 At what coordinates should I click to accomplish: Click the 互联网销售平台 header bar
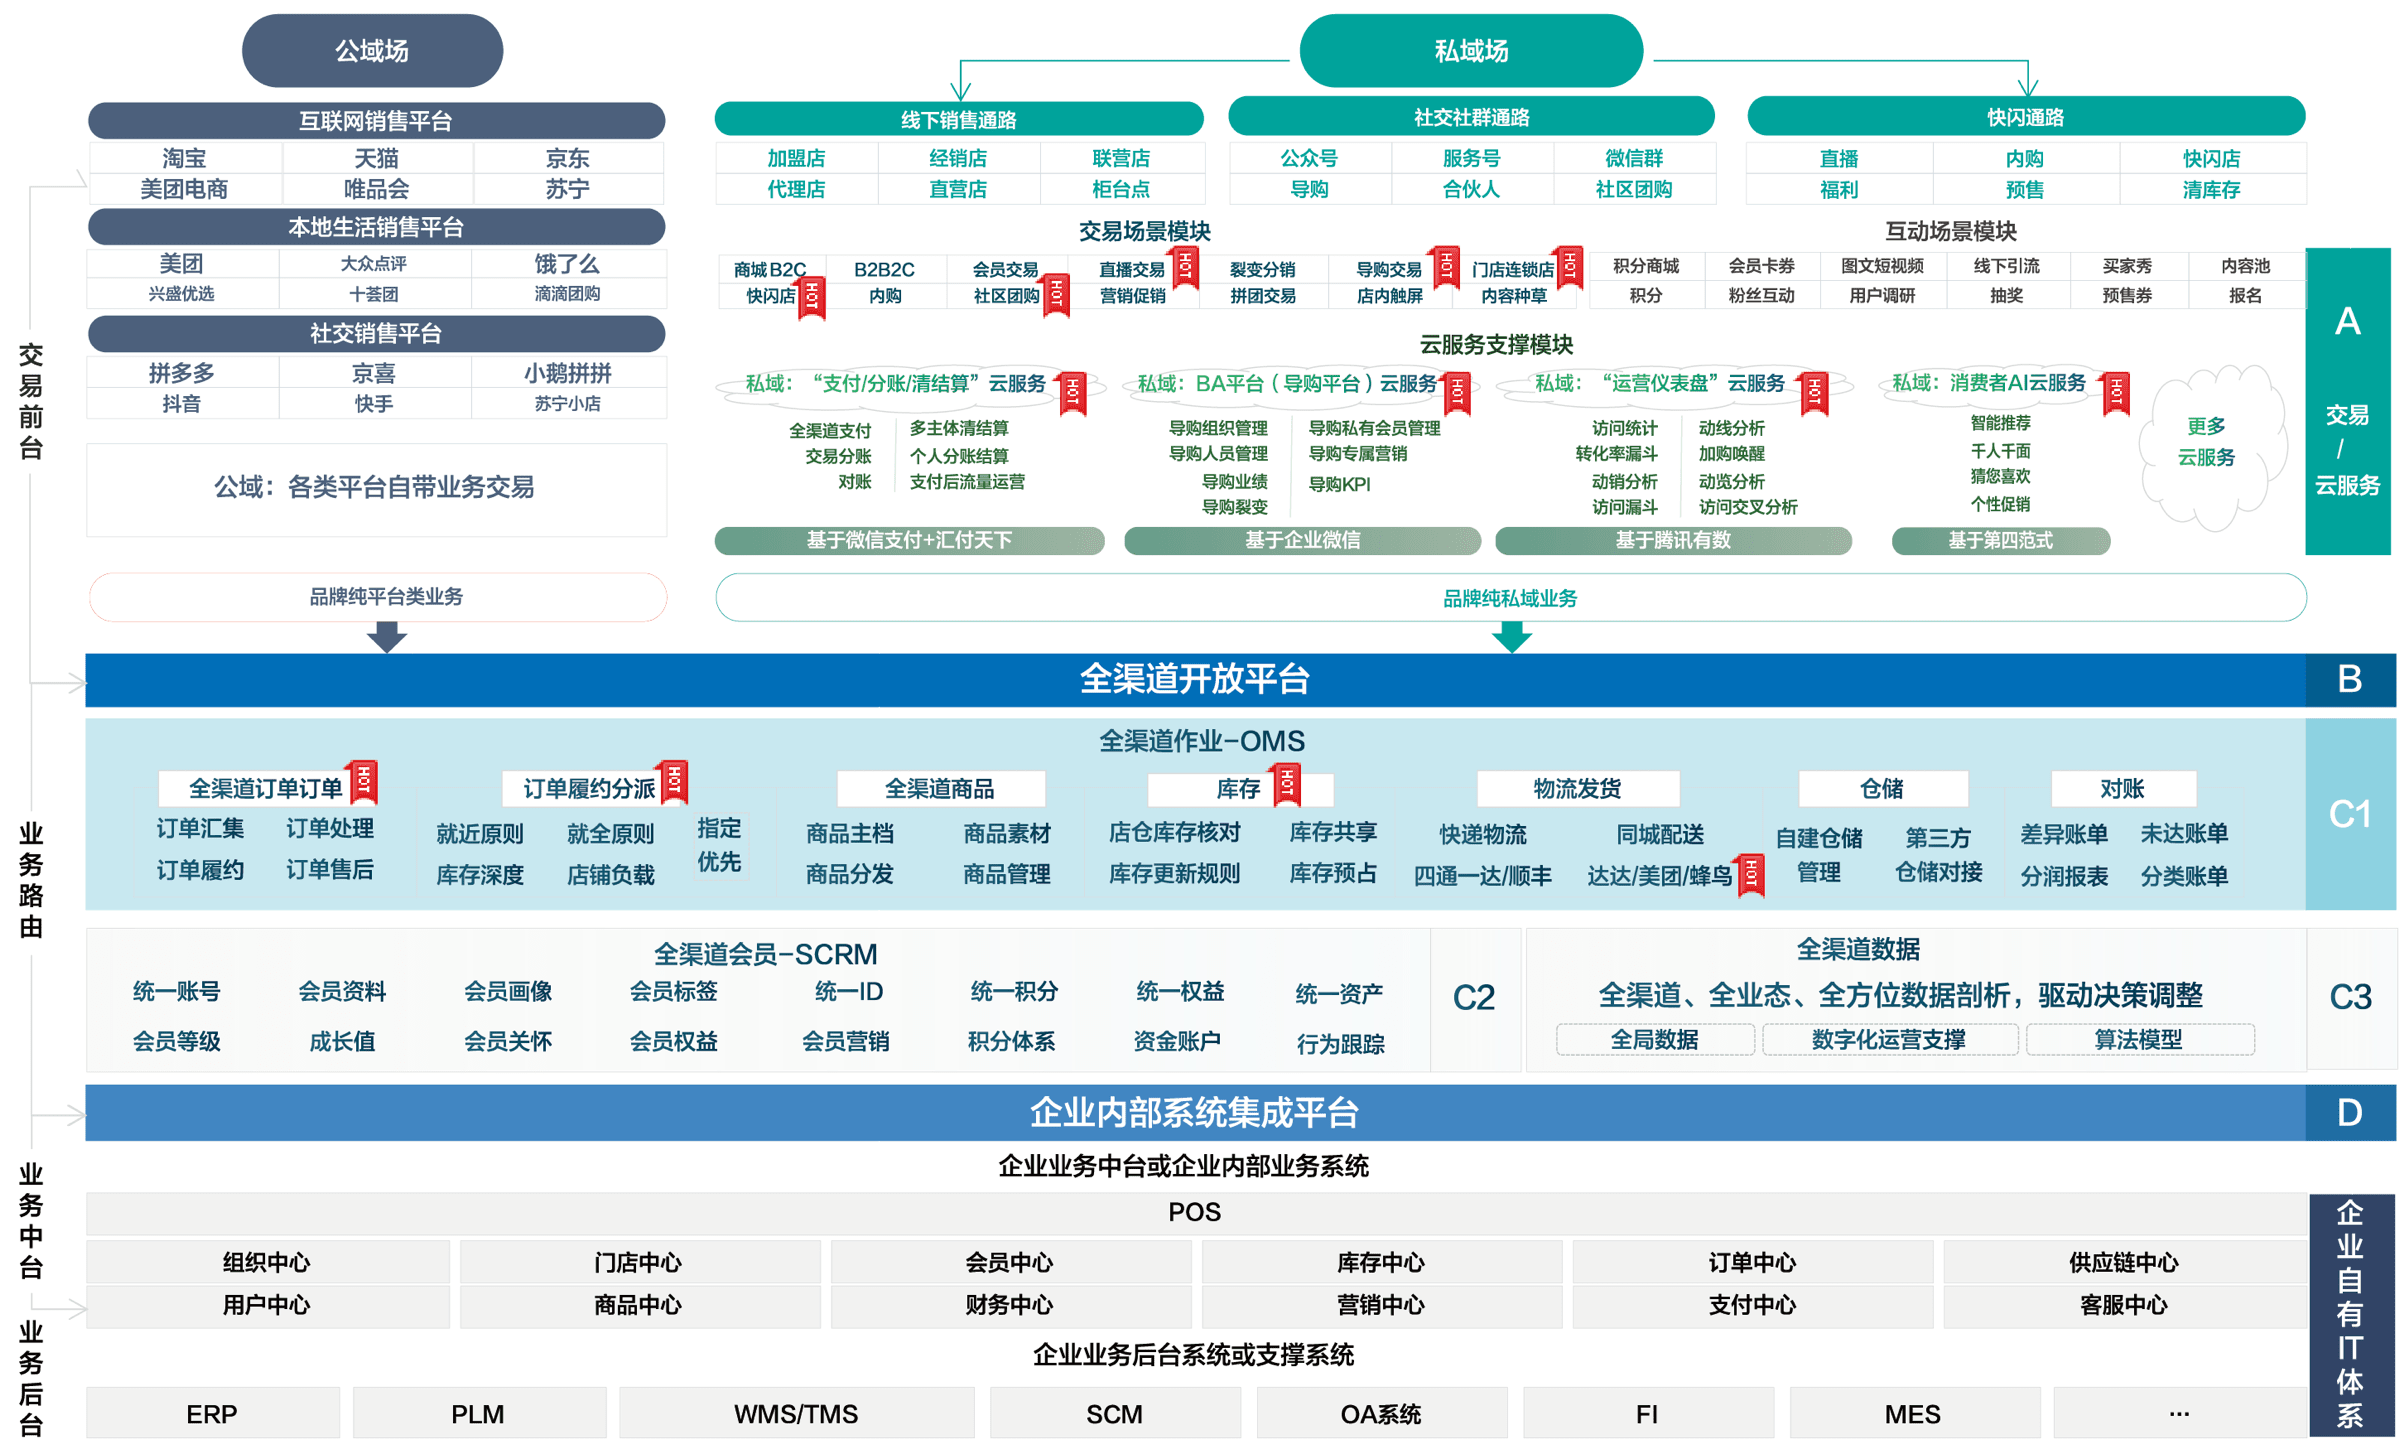(x=376, y=121)
